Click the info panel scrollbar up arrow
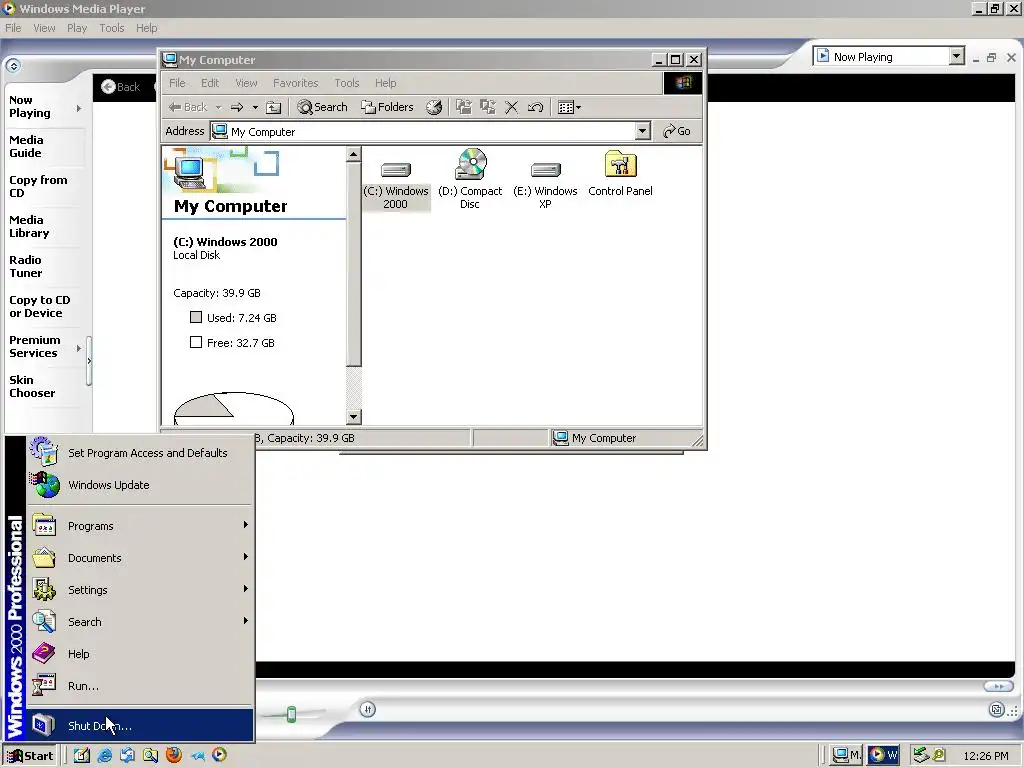 [x=353, y=155]
